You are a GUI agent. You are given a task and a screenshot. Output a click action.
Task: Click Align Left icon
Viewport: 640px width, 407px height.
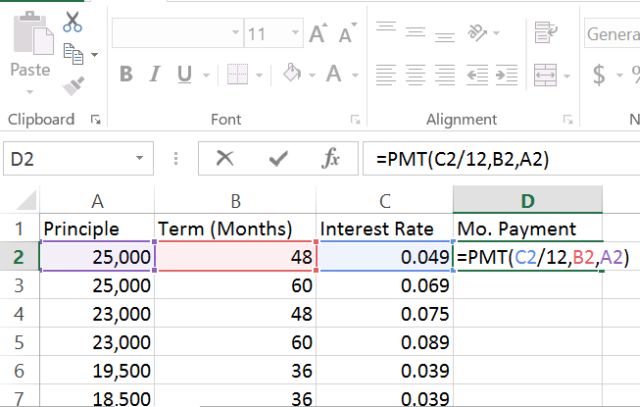[386, 75]
